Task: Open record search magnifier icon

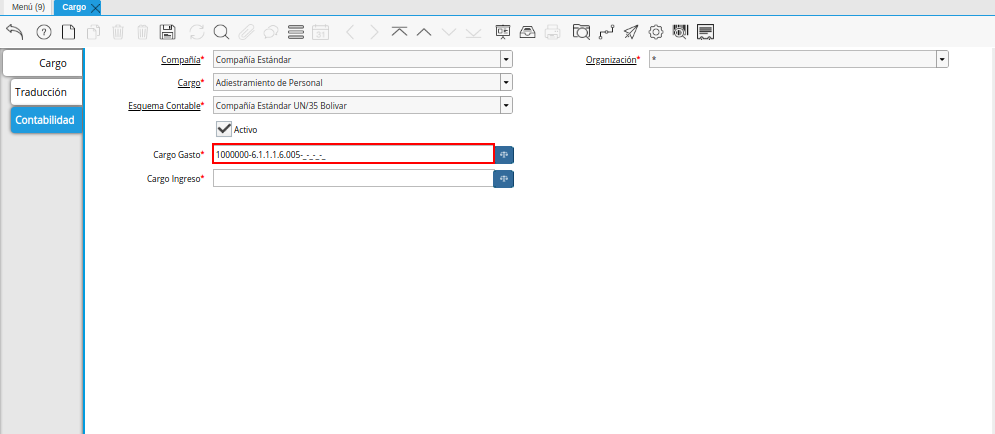Action: point(221,32)
